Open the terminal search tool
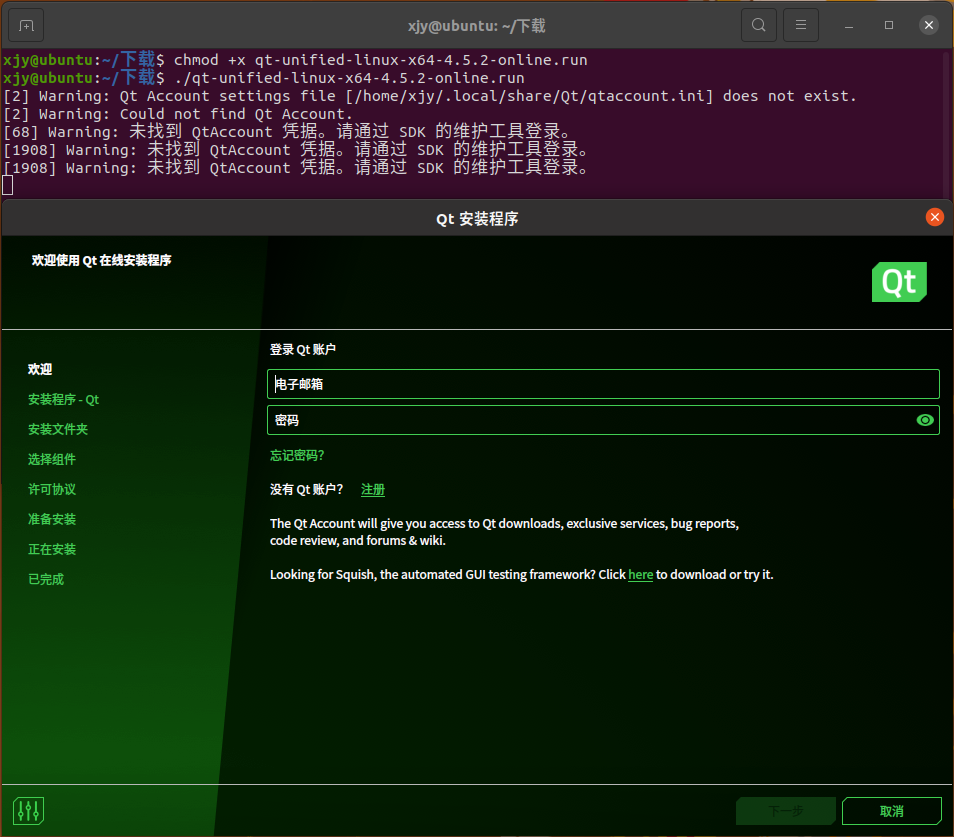954x837 pixels. tap(758, 25)
